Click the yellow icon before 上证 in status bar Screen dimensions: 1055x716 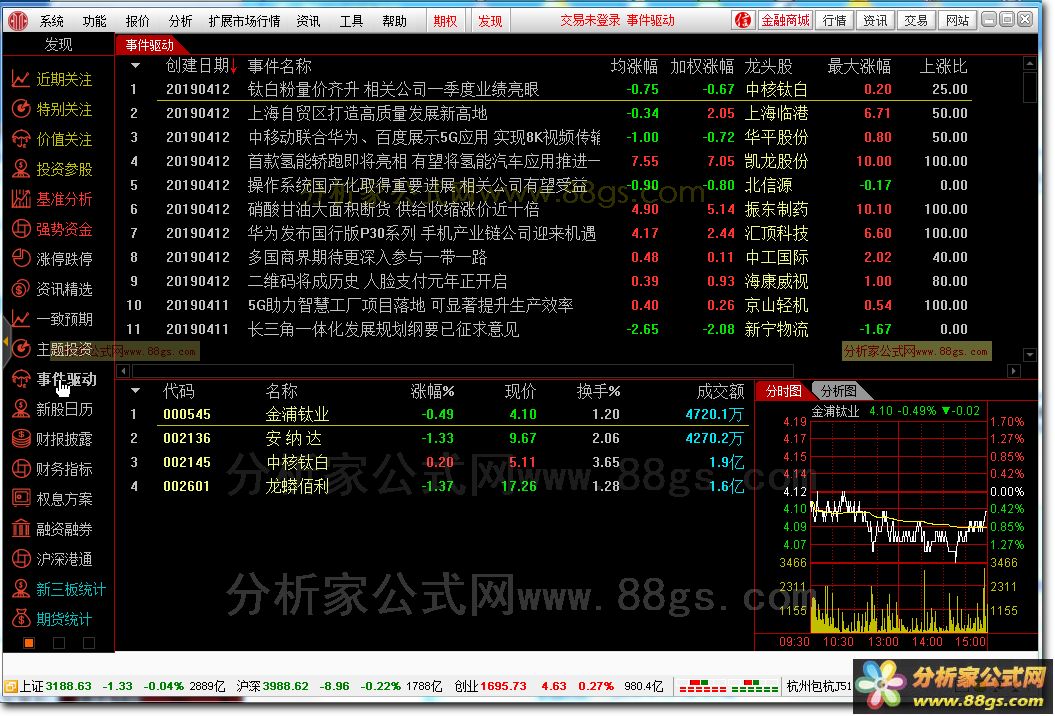(x=10, y=687)
